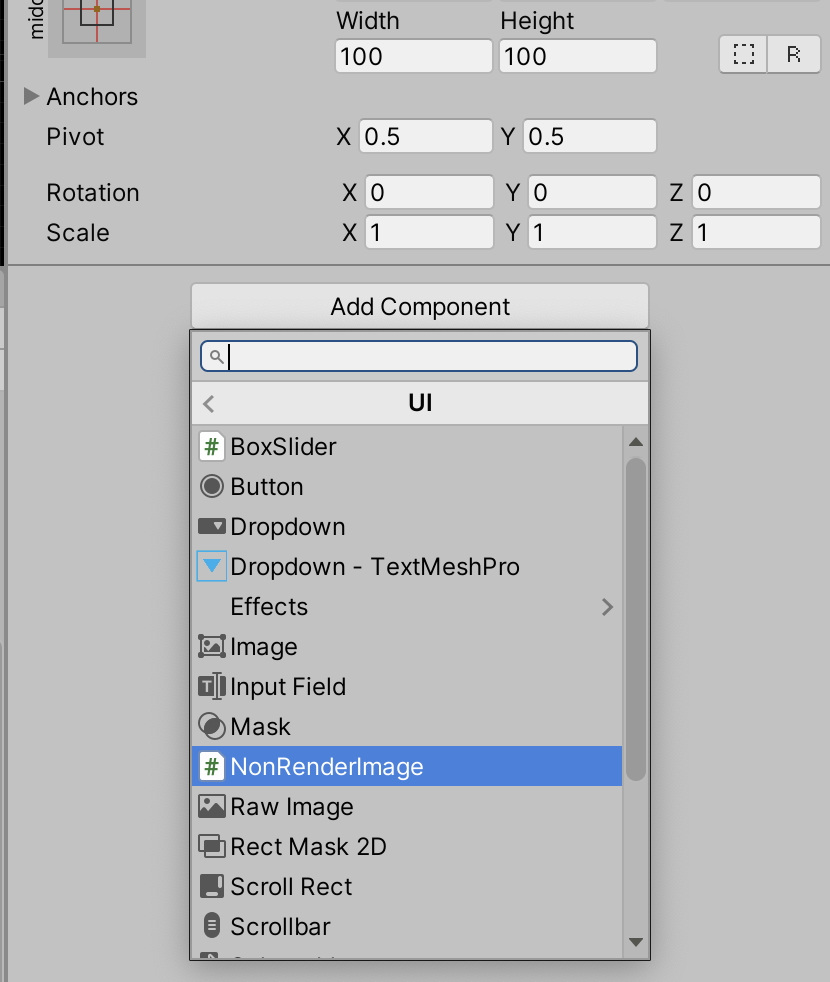Pick the Mask component icon

click(212, 726)
